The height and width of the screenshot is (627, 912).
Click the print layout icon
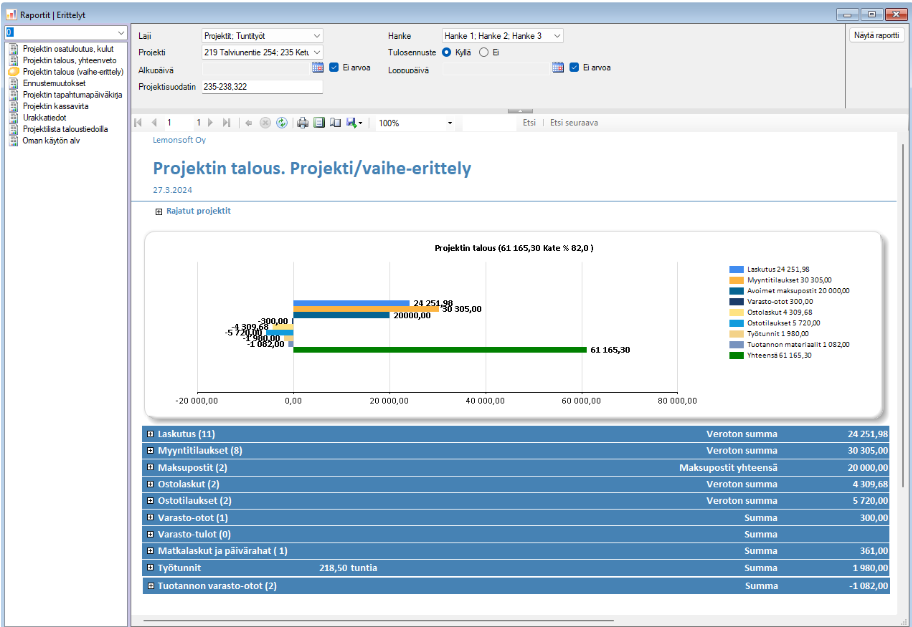(320, 123)
